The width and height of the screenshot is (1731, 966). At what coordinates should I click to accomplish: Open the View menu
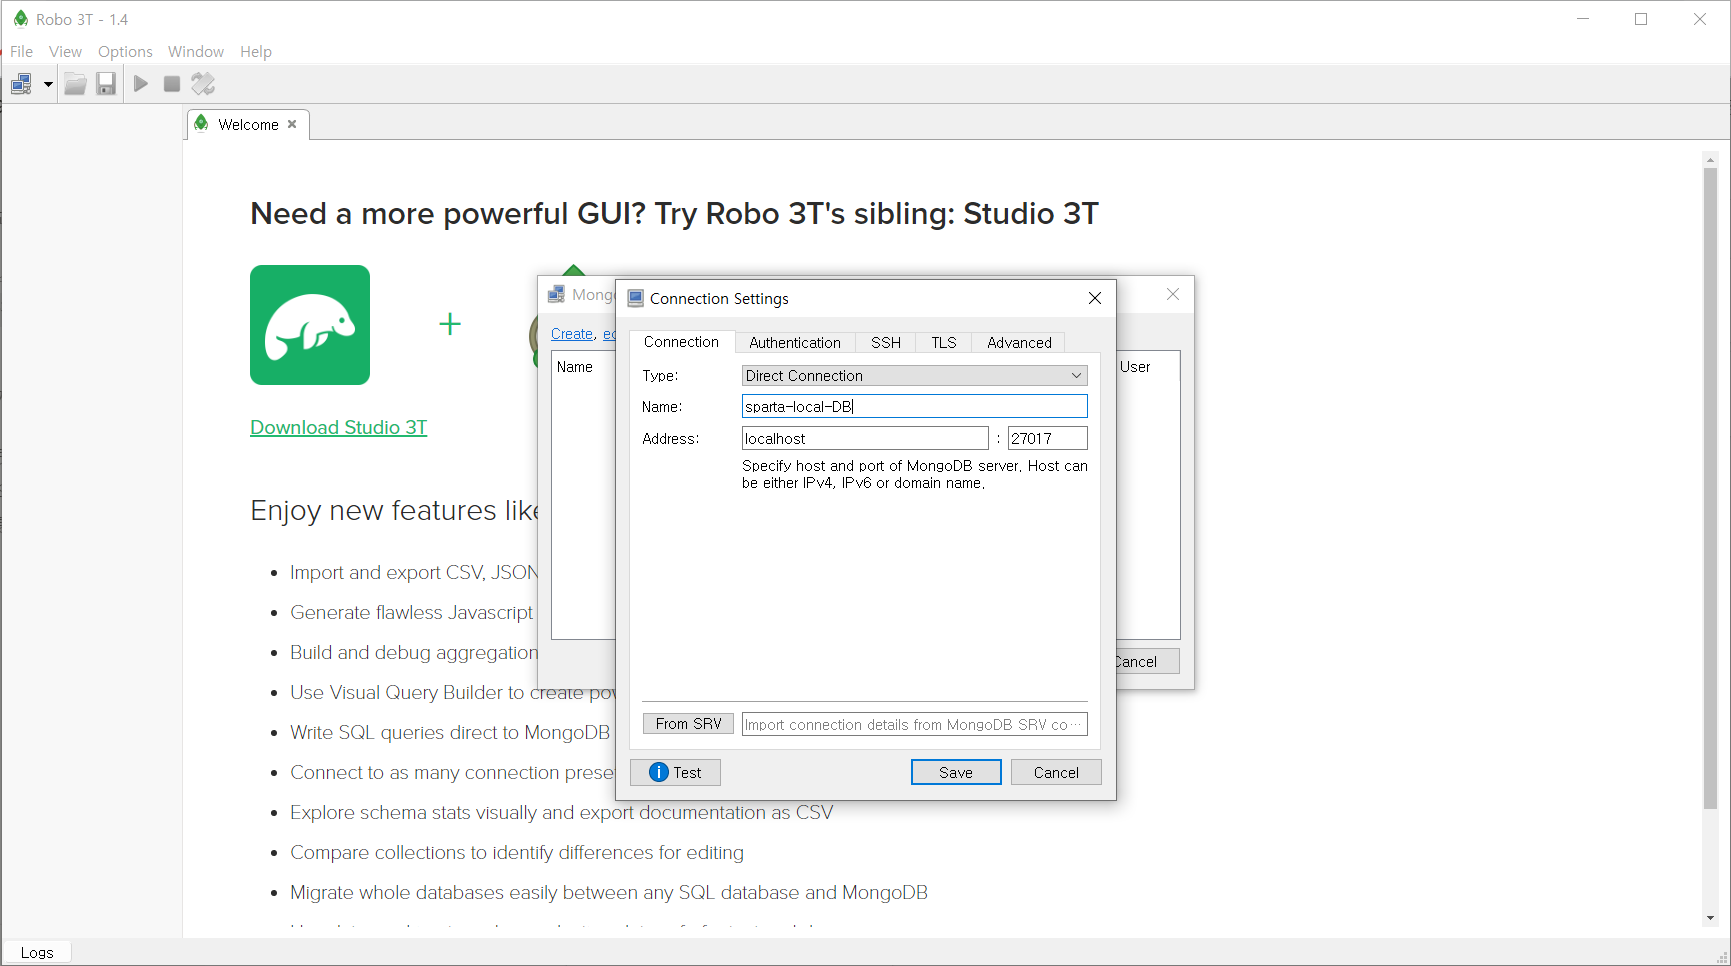[x=65, y=51]
